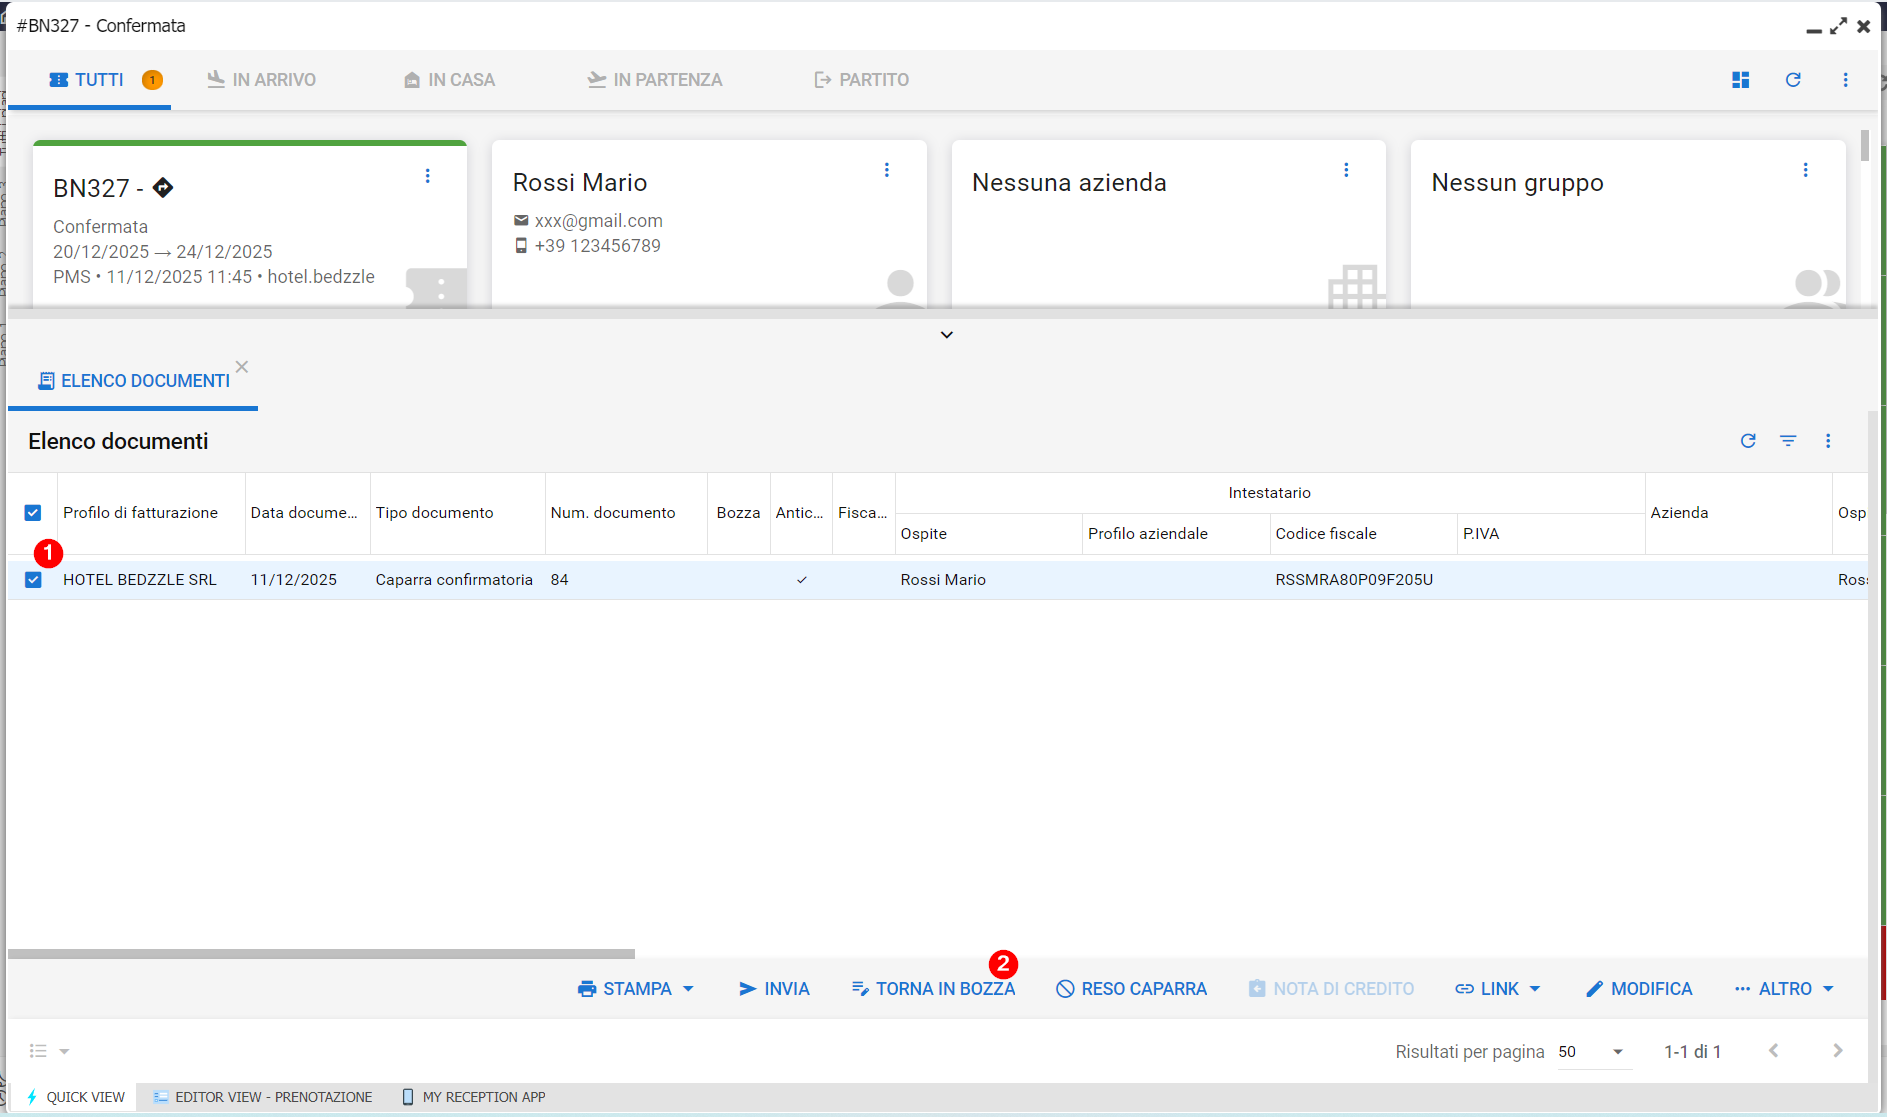Viewport: 1887px width, 1117px height.
Task: Open three-dot menu on Rossi Mario card
Action: [886, 170]
